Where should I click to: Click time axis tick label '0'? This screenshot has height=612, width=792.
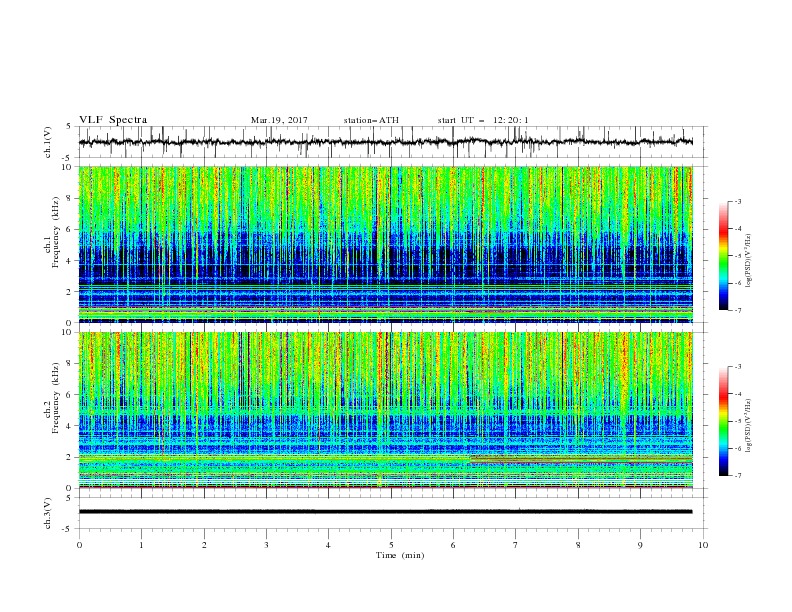79,545
